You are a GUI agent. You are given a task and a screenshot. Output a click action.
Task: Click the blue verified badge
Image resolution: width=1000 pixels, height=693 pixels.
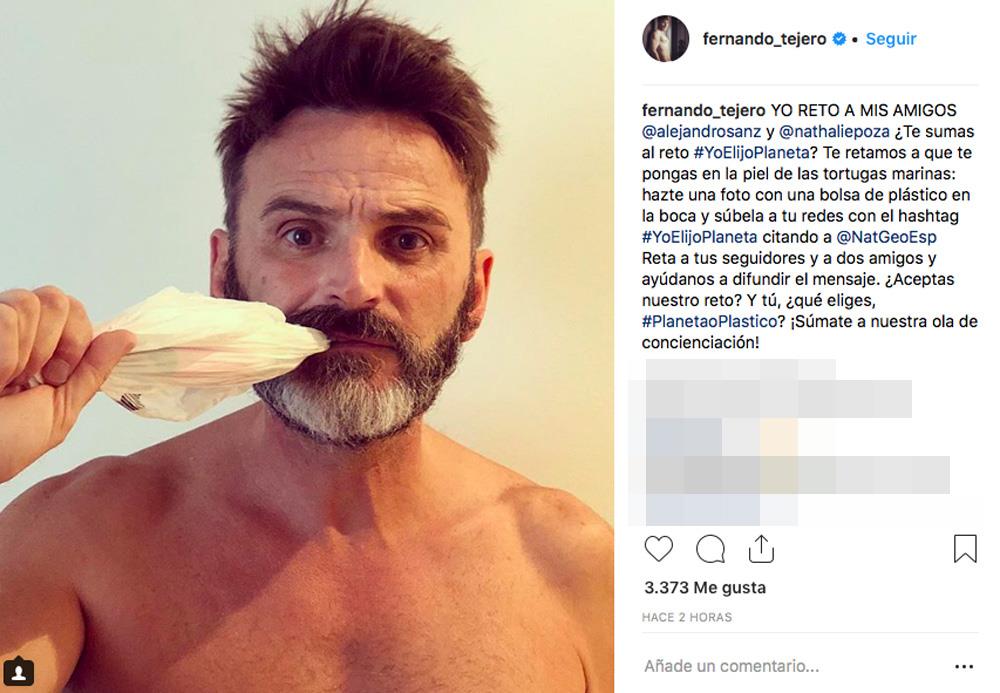tap(839, 39)
